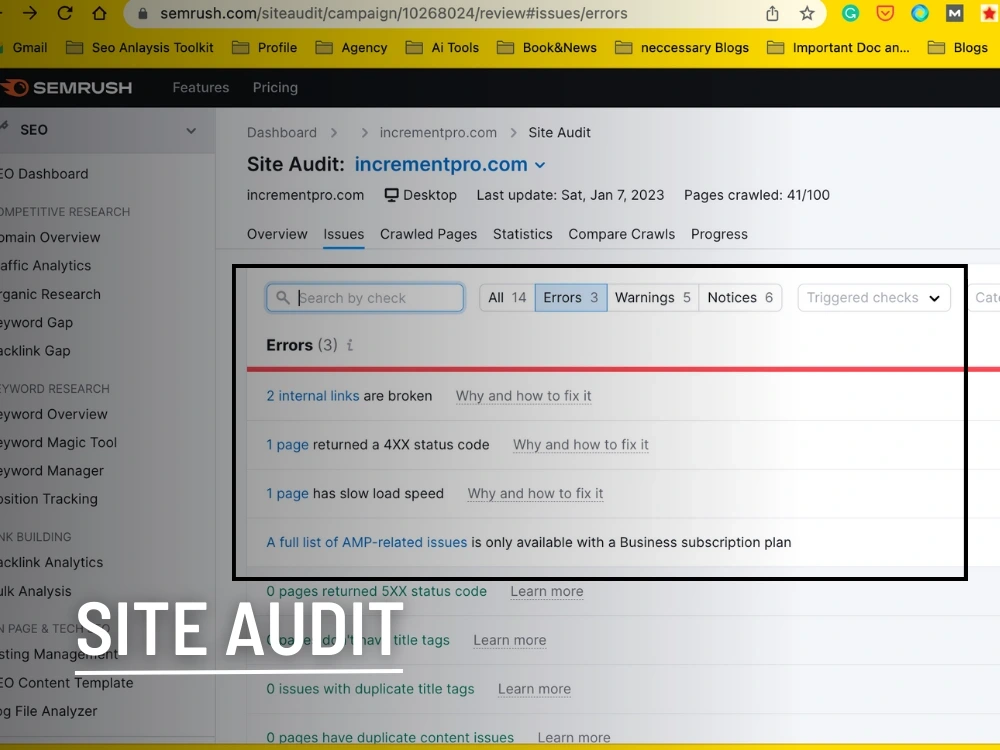This screenshot has height=750, width=1000.
Task: Open the Book&News bookmark folder
Action: [547, 48]
